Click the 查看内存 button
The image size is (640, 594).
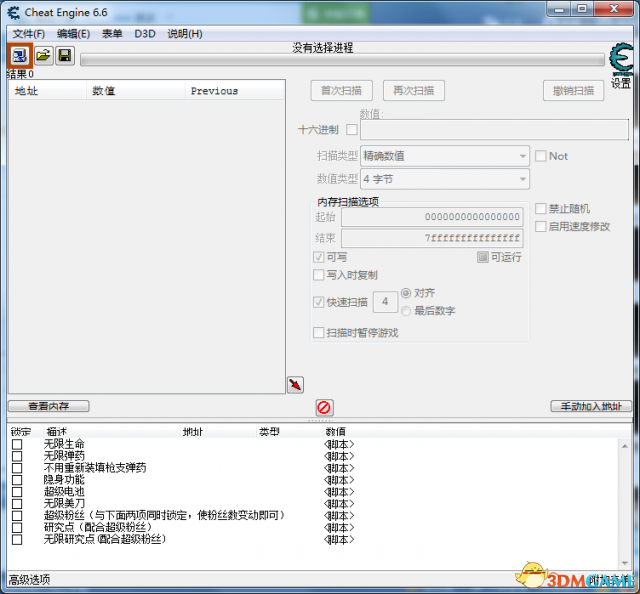[49, 406]
